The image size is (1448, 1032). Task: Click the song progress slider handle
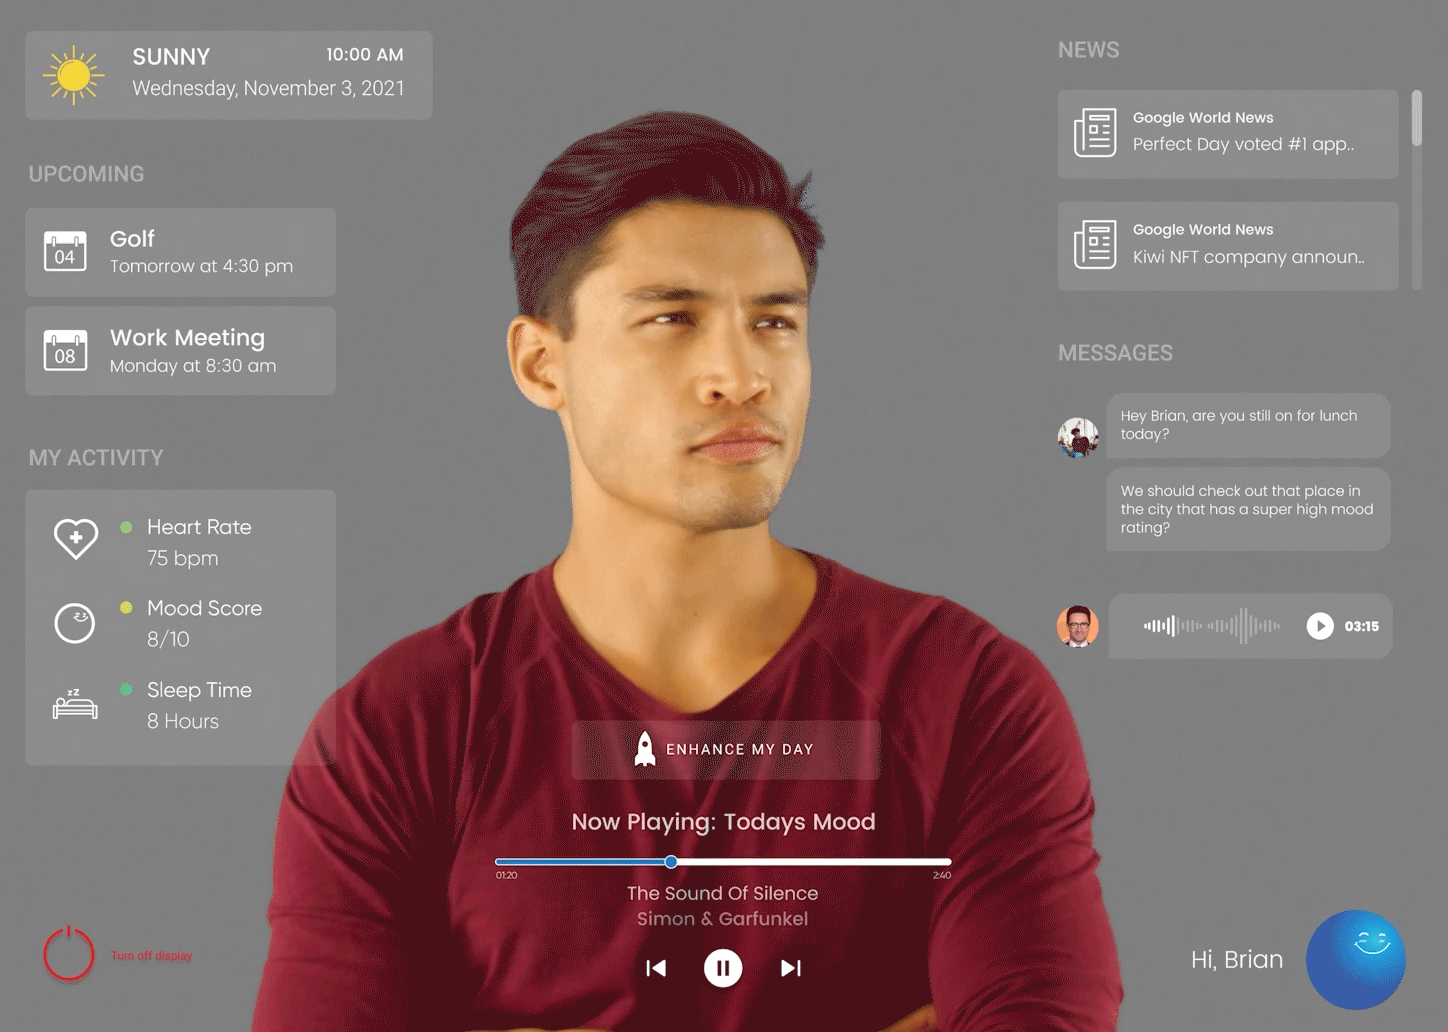[x=671, y=861]
